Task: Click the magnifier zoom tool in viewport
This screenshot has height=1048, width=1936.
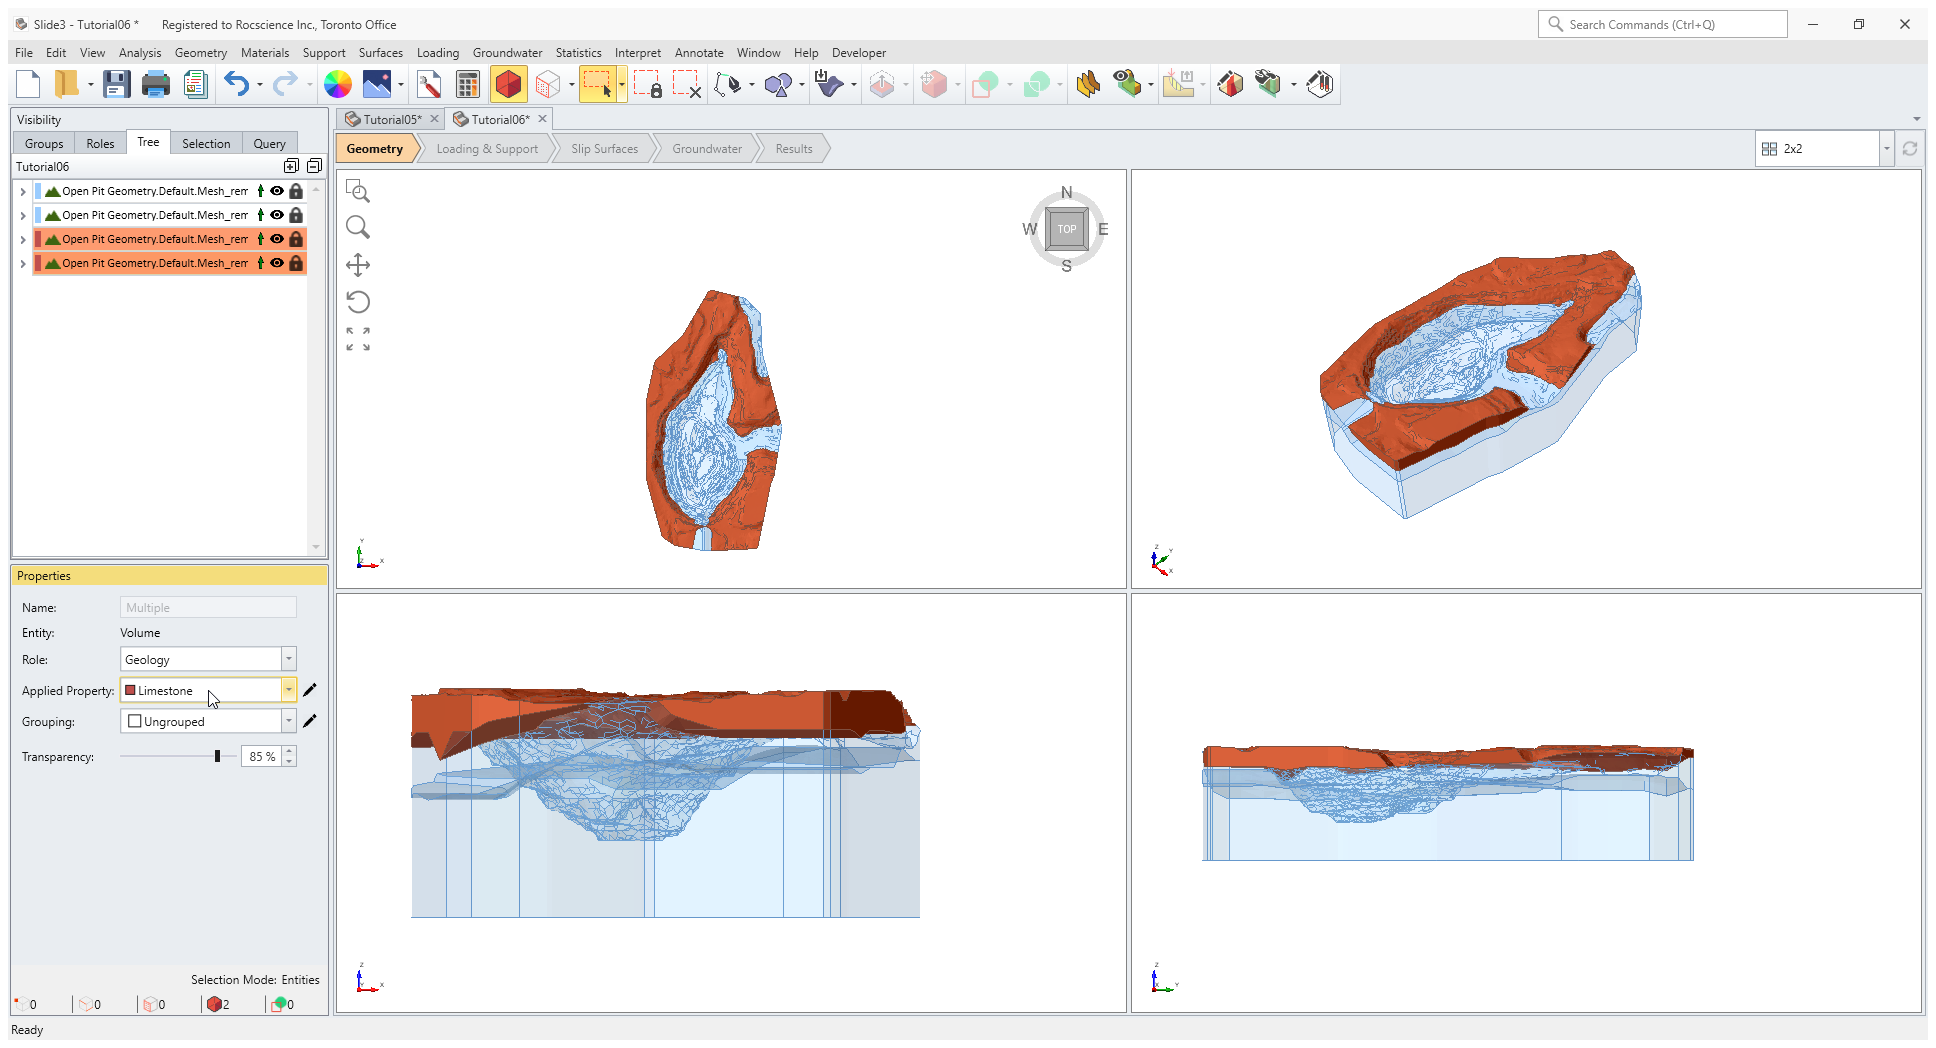Action: [358, 228]
